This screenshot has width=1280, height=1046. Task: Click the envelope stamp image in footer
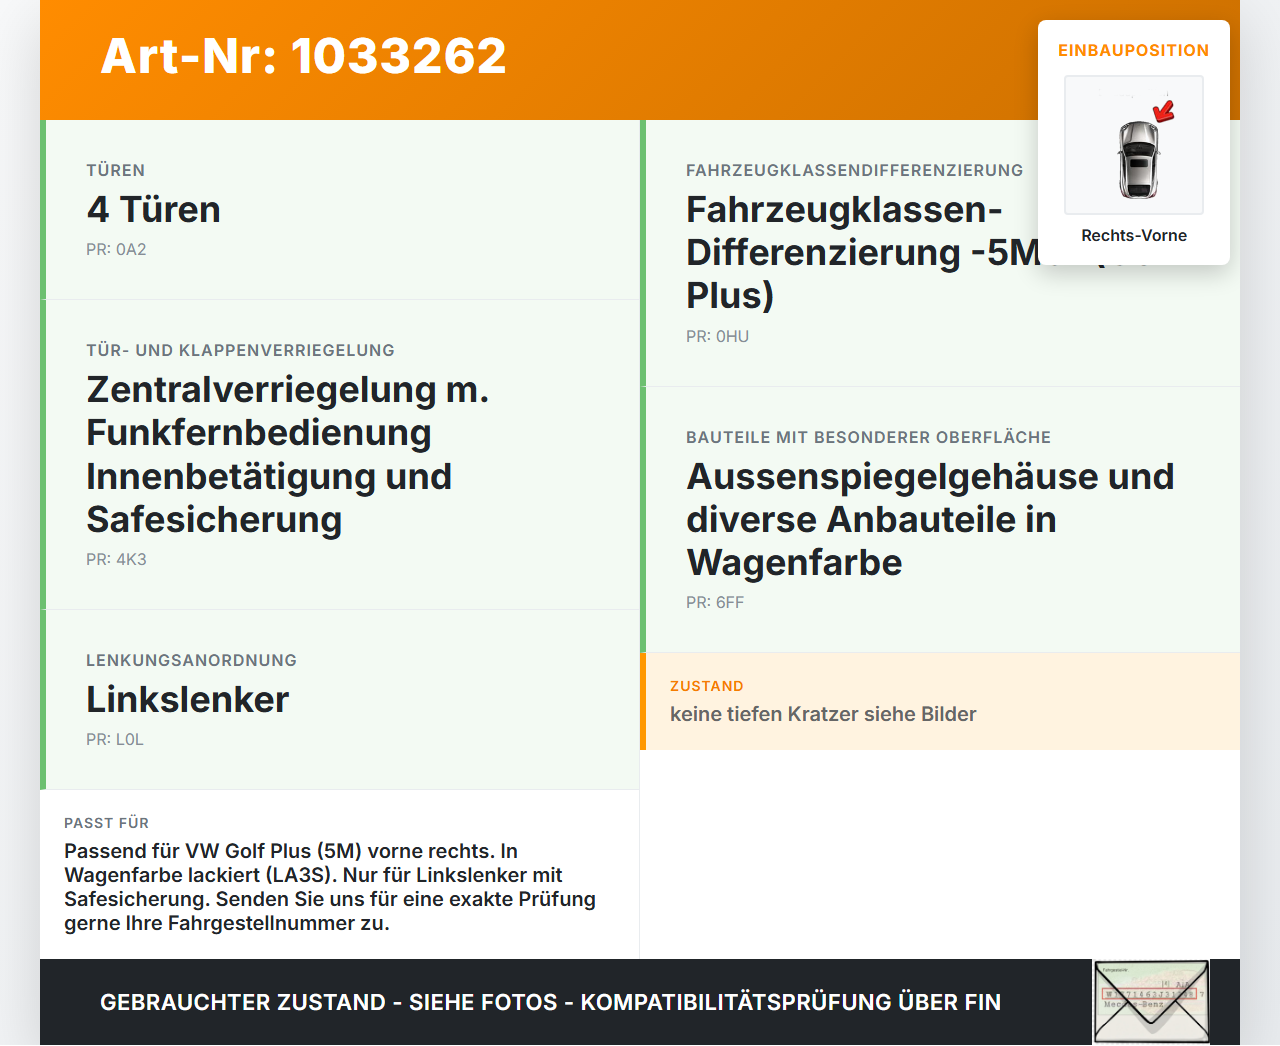[1151, 1002]
